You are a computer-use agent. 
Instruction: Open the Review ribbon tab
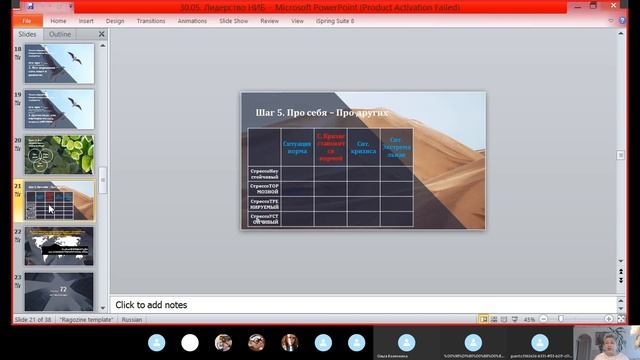pos(269,21)
